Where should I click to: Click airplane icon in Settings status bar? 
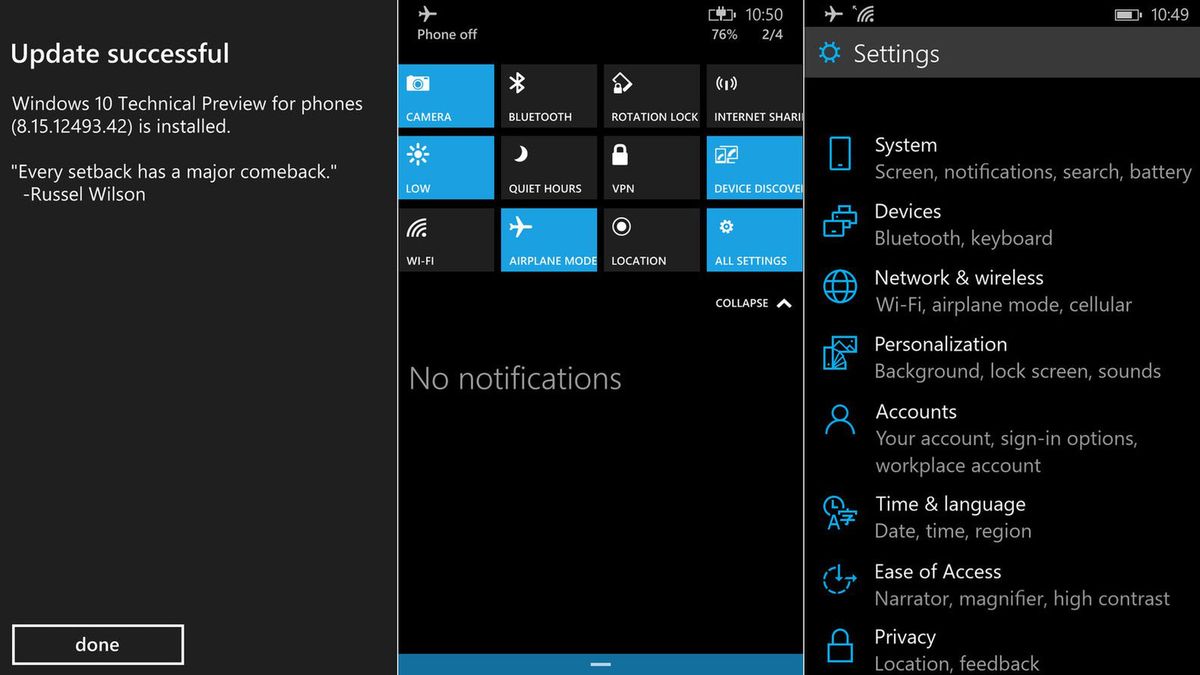833,14
